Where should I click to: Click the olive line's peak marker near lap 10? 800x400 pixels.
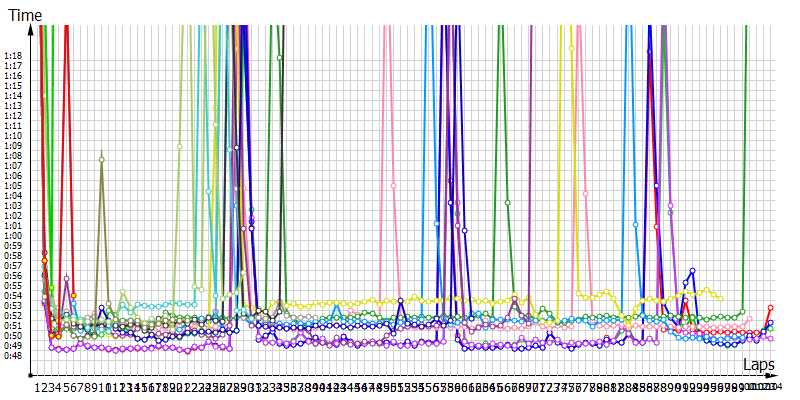pos(102,160)
